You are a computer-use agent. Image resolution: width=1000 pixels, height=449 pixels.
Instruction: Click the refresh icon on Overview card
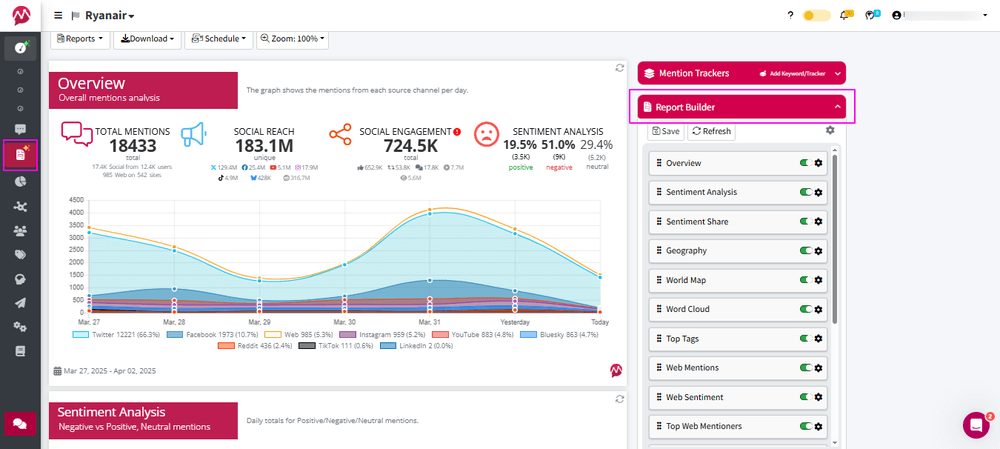pos(619,68)
